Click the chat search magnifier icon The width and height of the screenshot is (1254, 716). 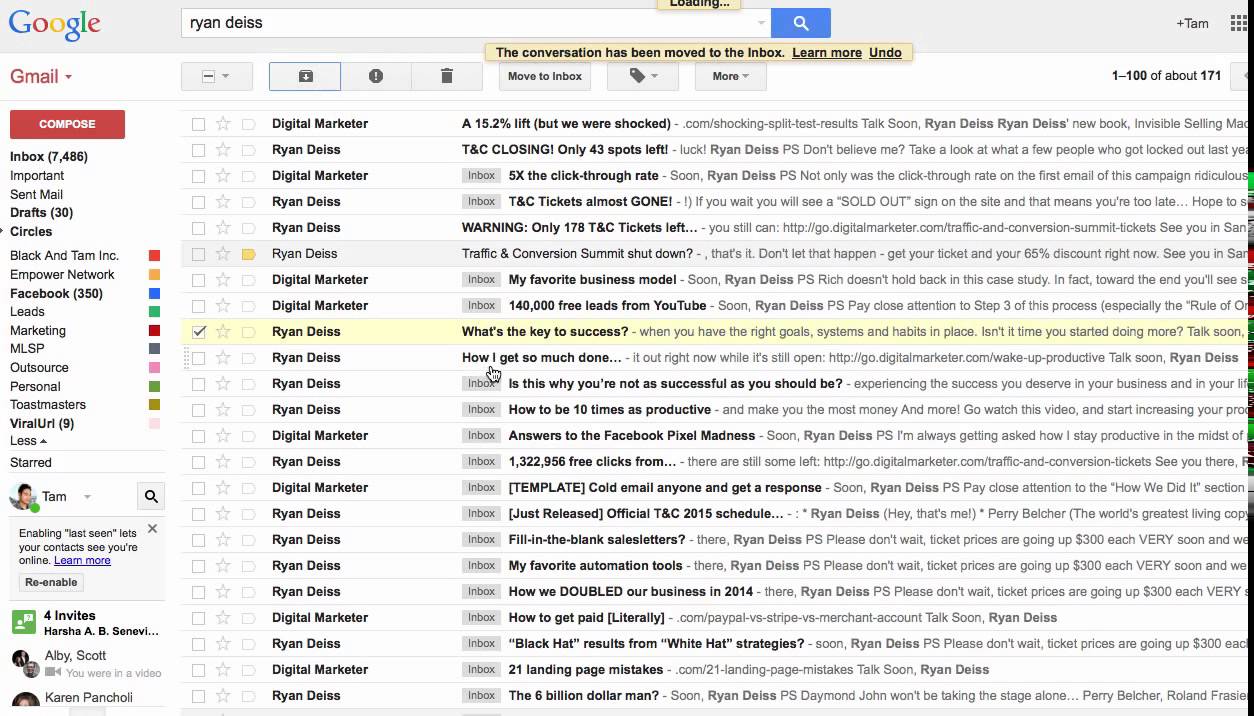pos(151,496)
